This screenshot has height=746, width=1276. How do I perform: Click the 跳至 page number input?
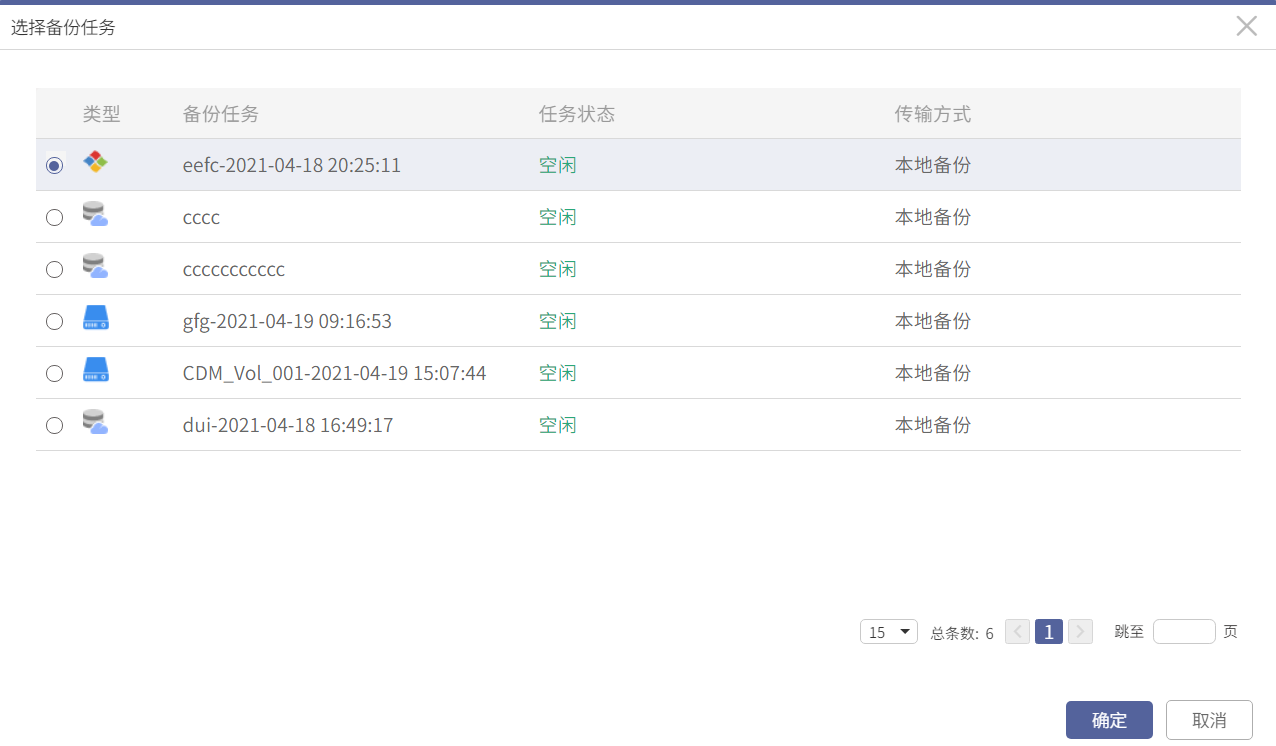point(1184,632)
